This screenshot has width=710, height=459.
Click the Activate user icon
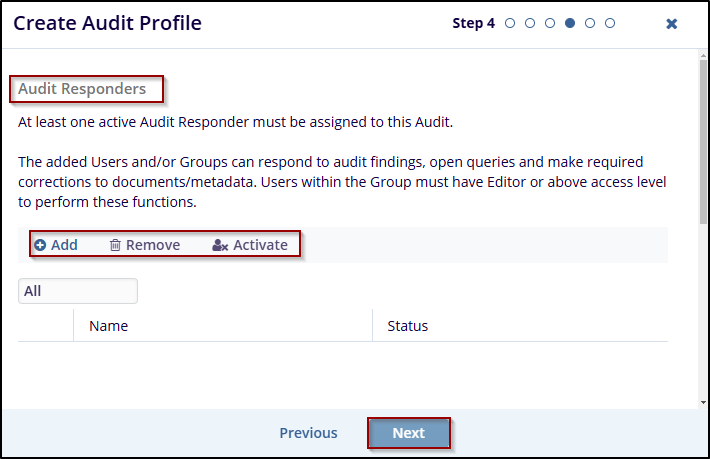point(220,245)
